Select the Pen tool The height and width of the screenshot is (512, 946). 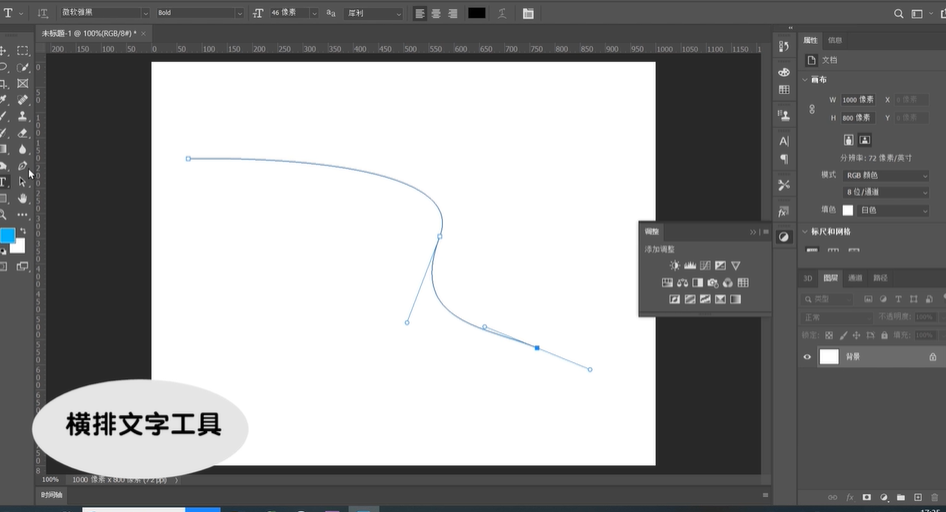click(x=23, y=166)
